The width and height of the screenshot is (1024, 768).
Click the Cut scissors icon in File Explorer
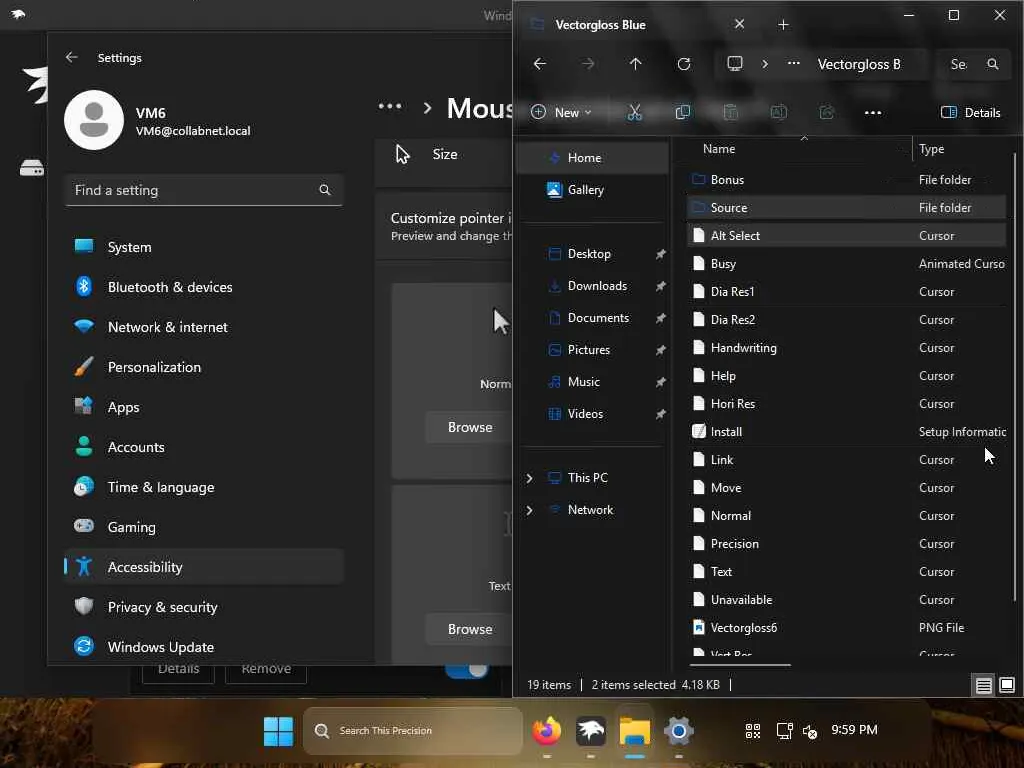(x=634, y=112)
